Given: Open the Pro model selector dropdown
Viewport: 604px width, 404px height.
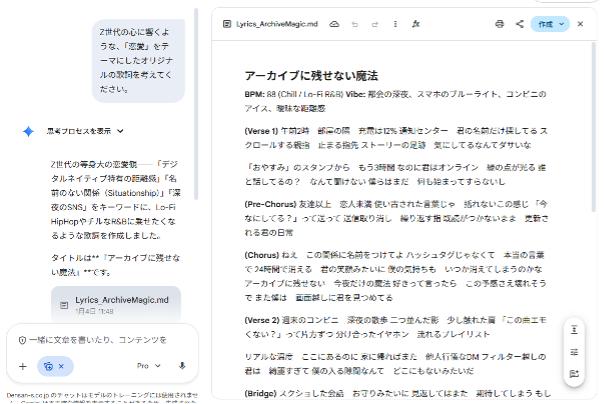Looking at the screenshot, I should [x=148, y=366].
